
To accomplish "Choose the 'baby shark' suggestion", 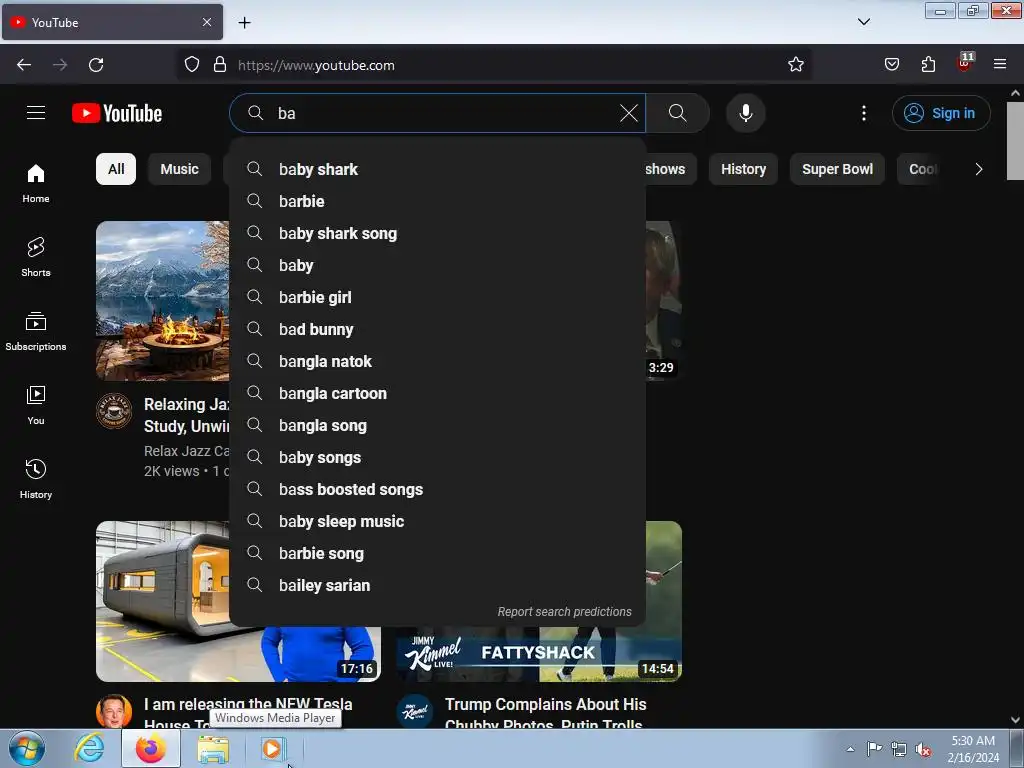I will [438, 169].
